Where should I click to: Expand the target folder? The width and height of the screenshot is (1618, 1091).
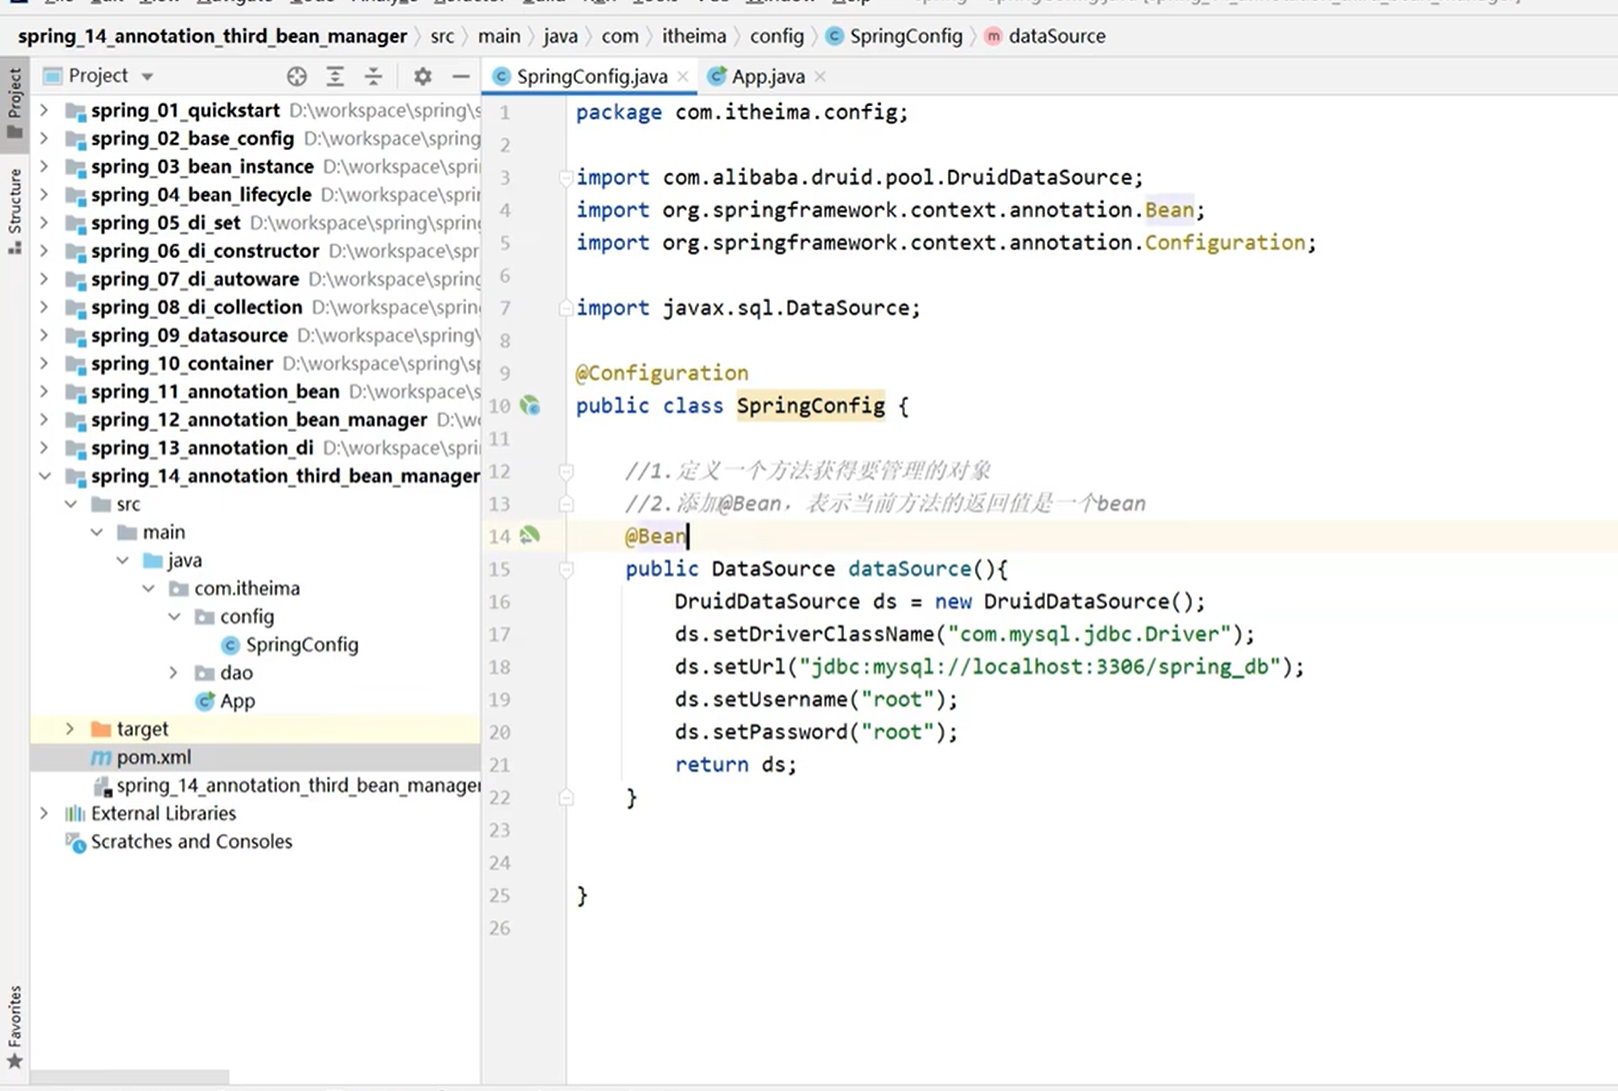pyautogui.click(x=70, y=729)
